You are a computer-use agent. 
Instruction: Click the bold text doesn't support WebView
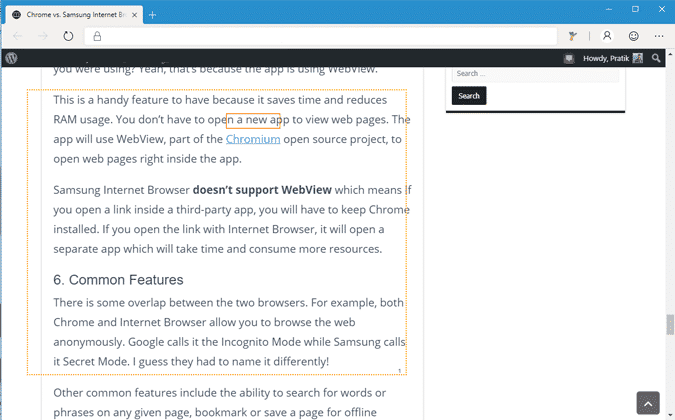coord(262,190)
